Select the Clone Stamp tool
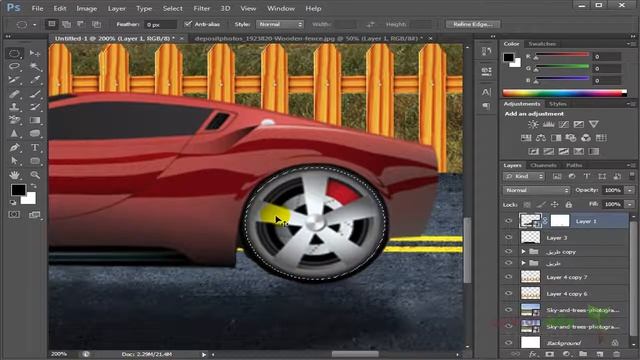The image size is (640, 360). point(14,107)
